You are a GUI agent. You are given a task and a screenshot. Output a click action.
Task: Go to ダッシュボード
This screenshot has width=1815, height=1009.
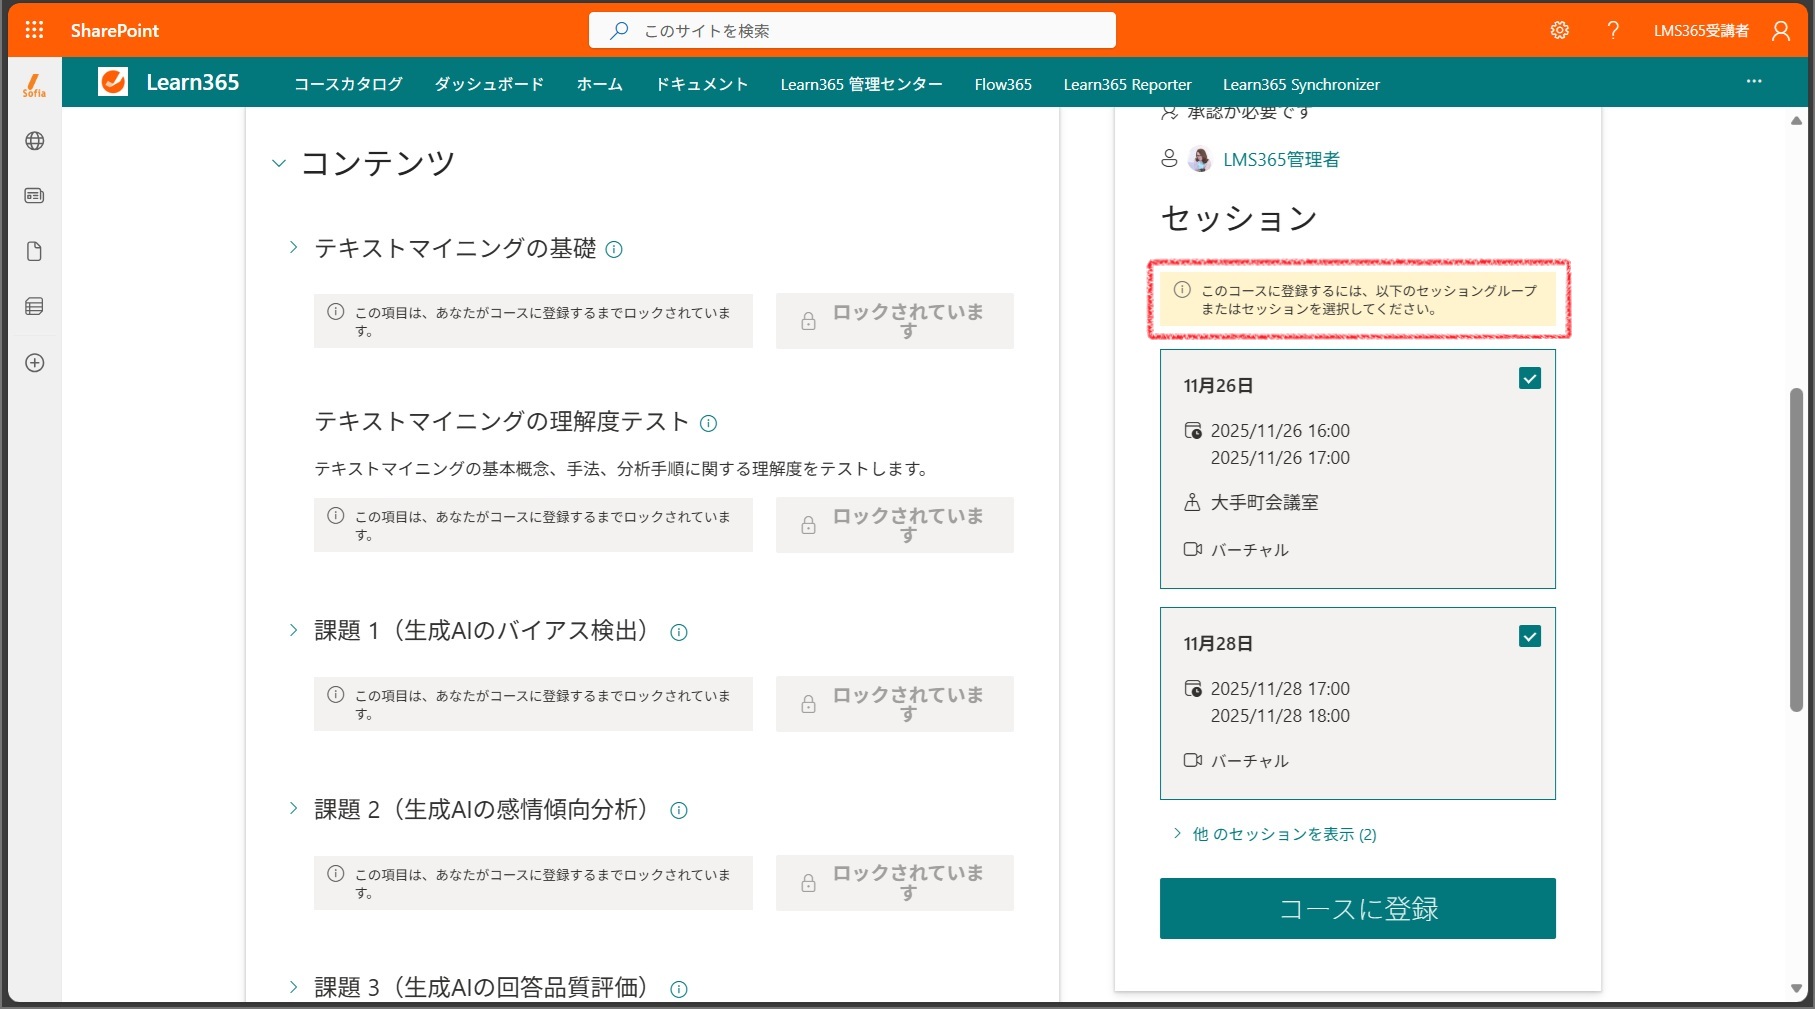pyautogui.click(x=489, y=84)
